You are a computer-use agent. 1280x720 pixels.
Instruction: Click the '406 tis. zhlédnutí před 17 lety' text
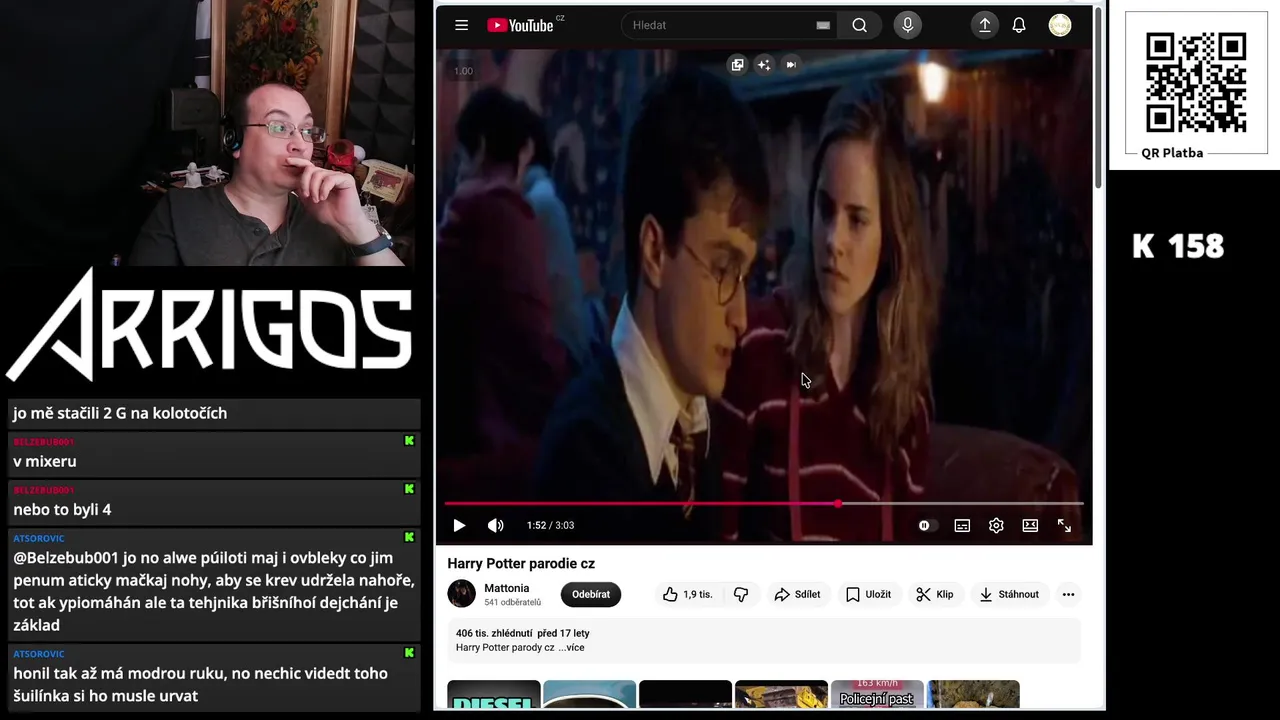tap(523, 633)
